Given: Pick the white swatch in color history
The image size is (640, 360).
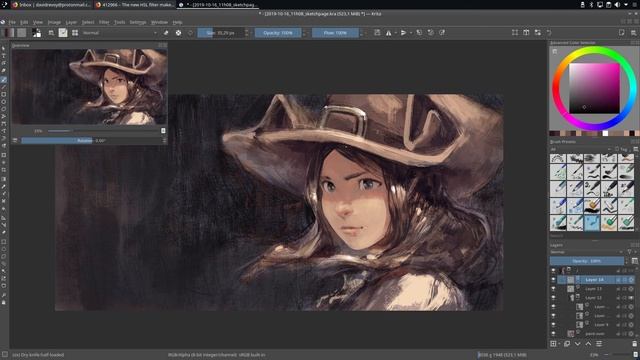Looking at the screenshot, I should [x=605, y=133].
